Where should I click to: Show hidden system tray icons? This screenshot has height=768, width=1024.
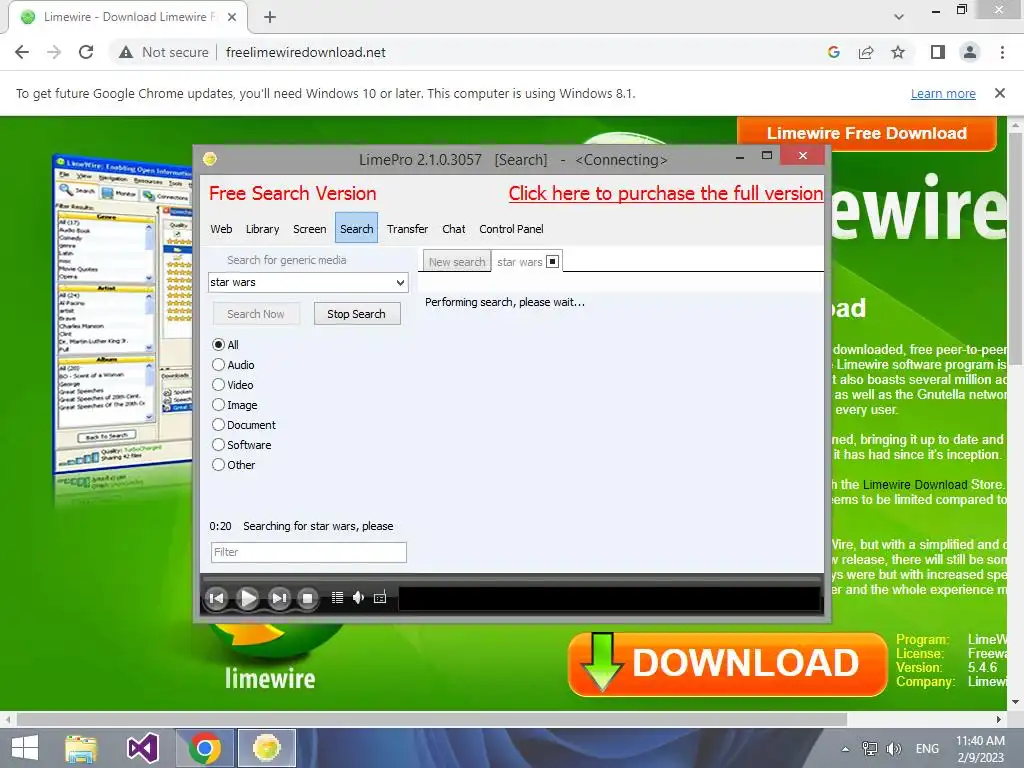(845, 749)
